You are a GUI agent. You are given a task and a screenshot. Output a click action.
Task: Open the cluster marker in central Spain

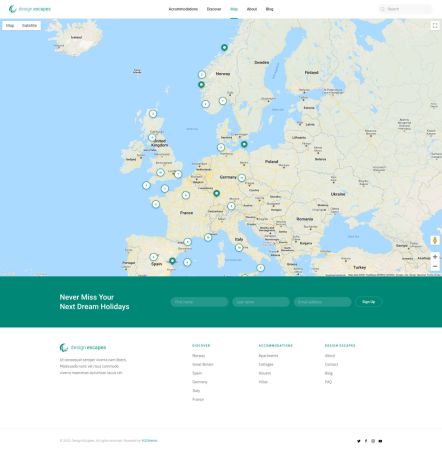coord(153,257)
